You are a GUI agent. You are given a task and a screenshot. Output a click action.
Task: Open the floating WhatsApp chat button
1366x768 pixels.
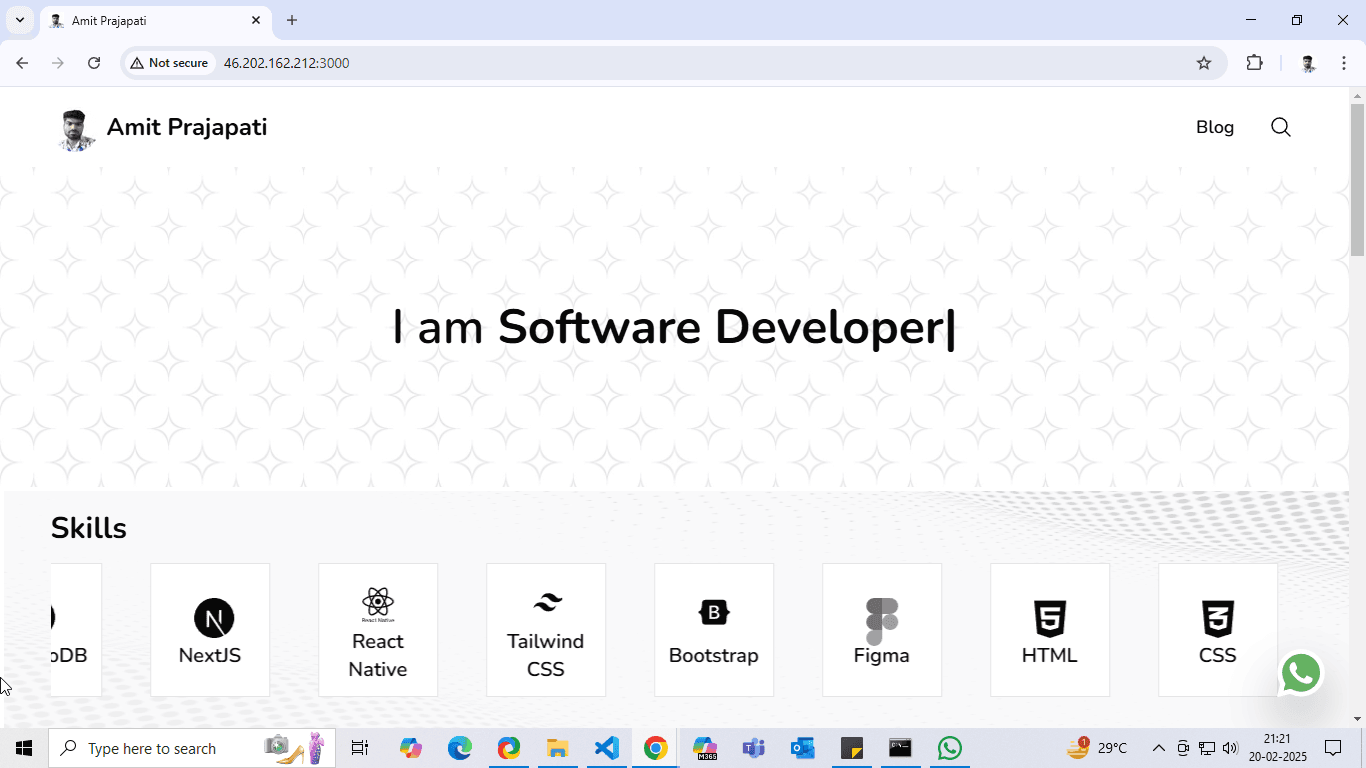point(1301,674)
